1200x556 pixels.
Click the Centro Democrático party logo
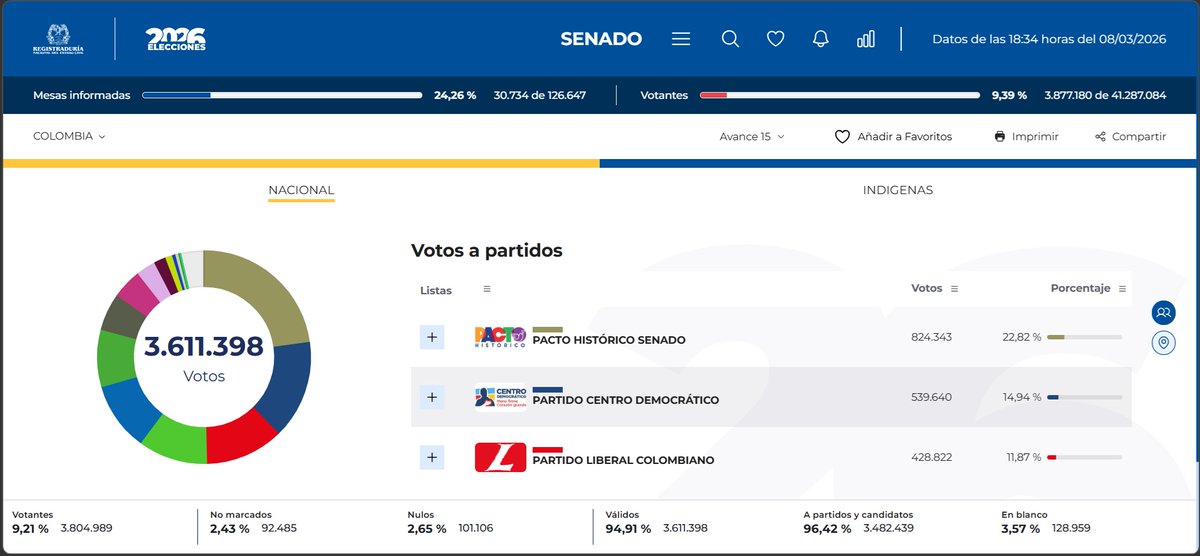pos(500,397)
